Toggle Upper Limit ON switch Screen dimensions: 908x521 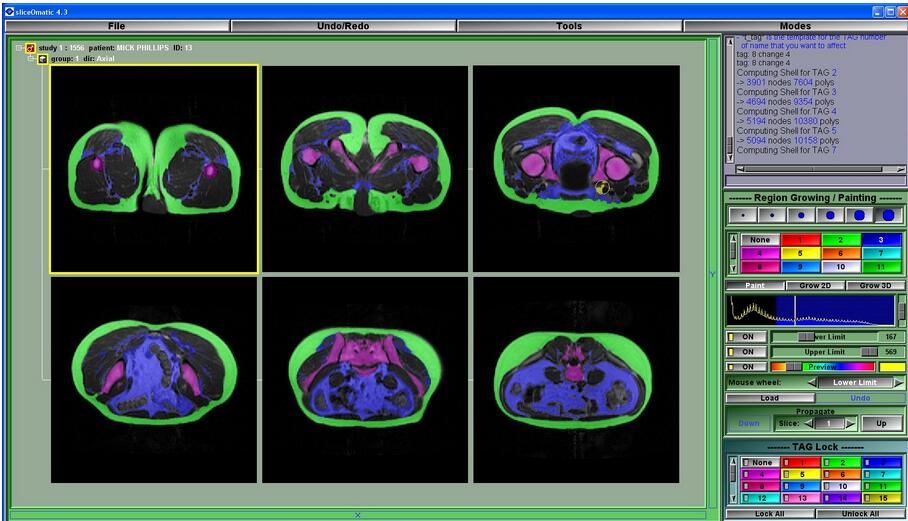[x=746, y=352]
